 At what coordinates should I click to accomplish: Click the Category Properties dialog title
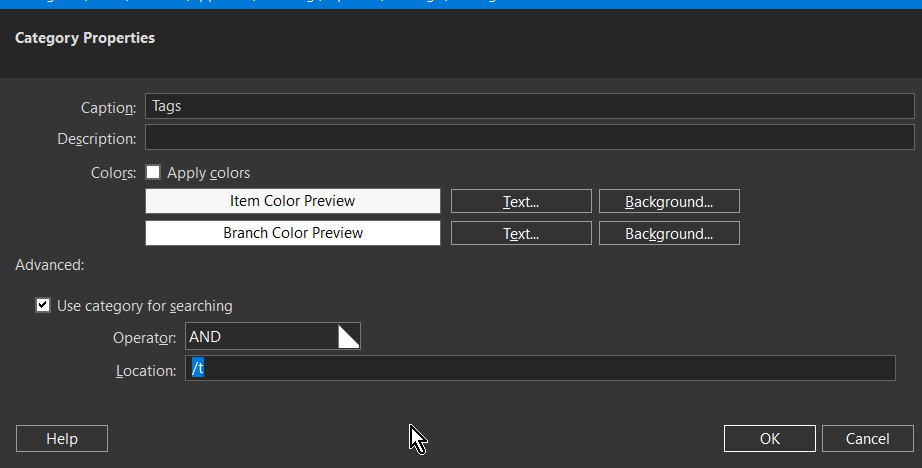[x=85, y=39]
